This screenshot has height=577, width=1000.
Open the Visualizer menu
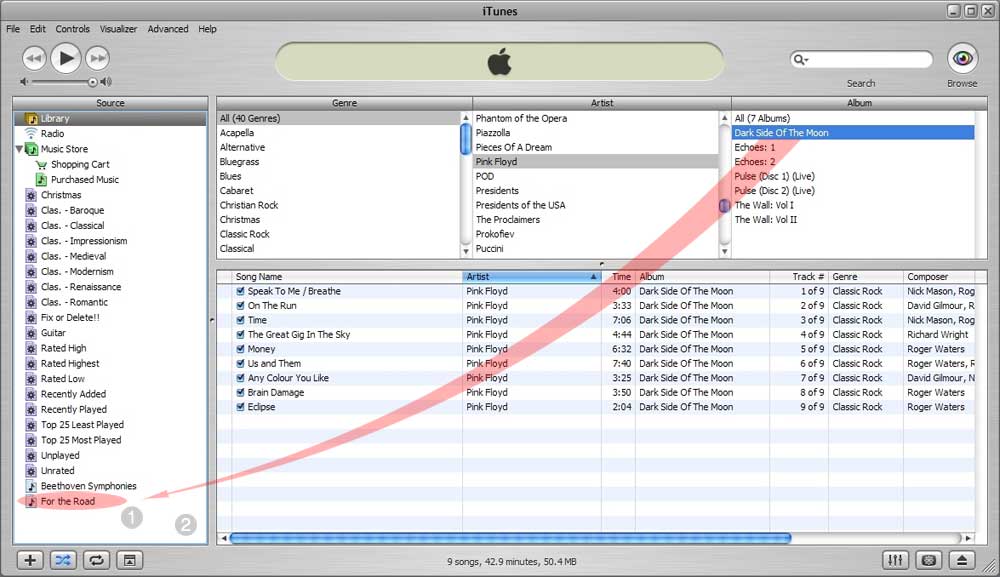pos(118,29)
